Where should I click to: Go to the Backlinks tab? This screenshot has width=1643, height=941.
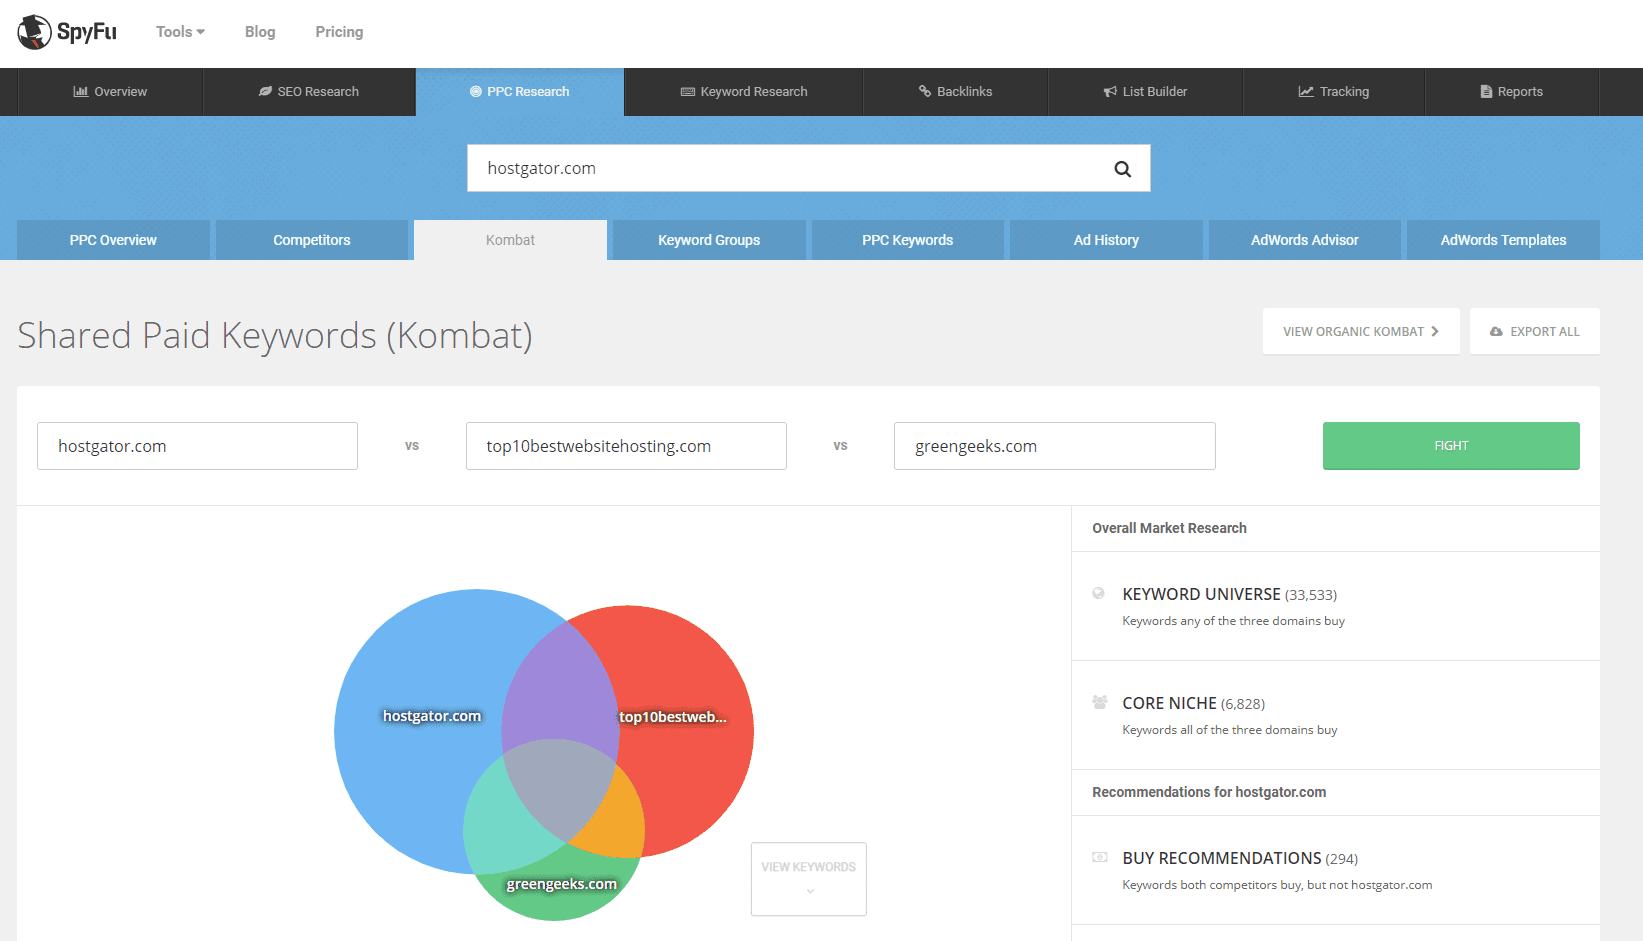pyautogui.click(x=955, y=92)
